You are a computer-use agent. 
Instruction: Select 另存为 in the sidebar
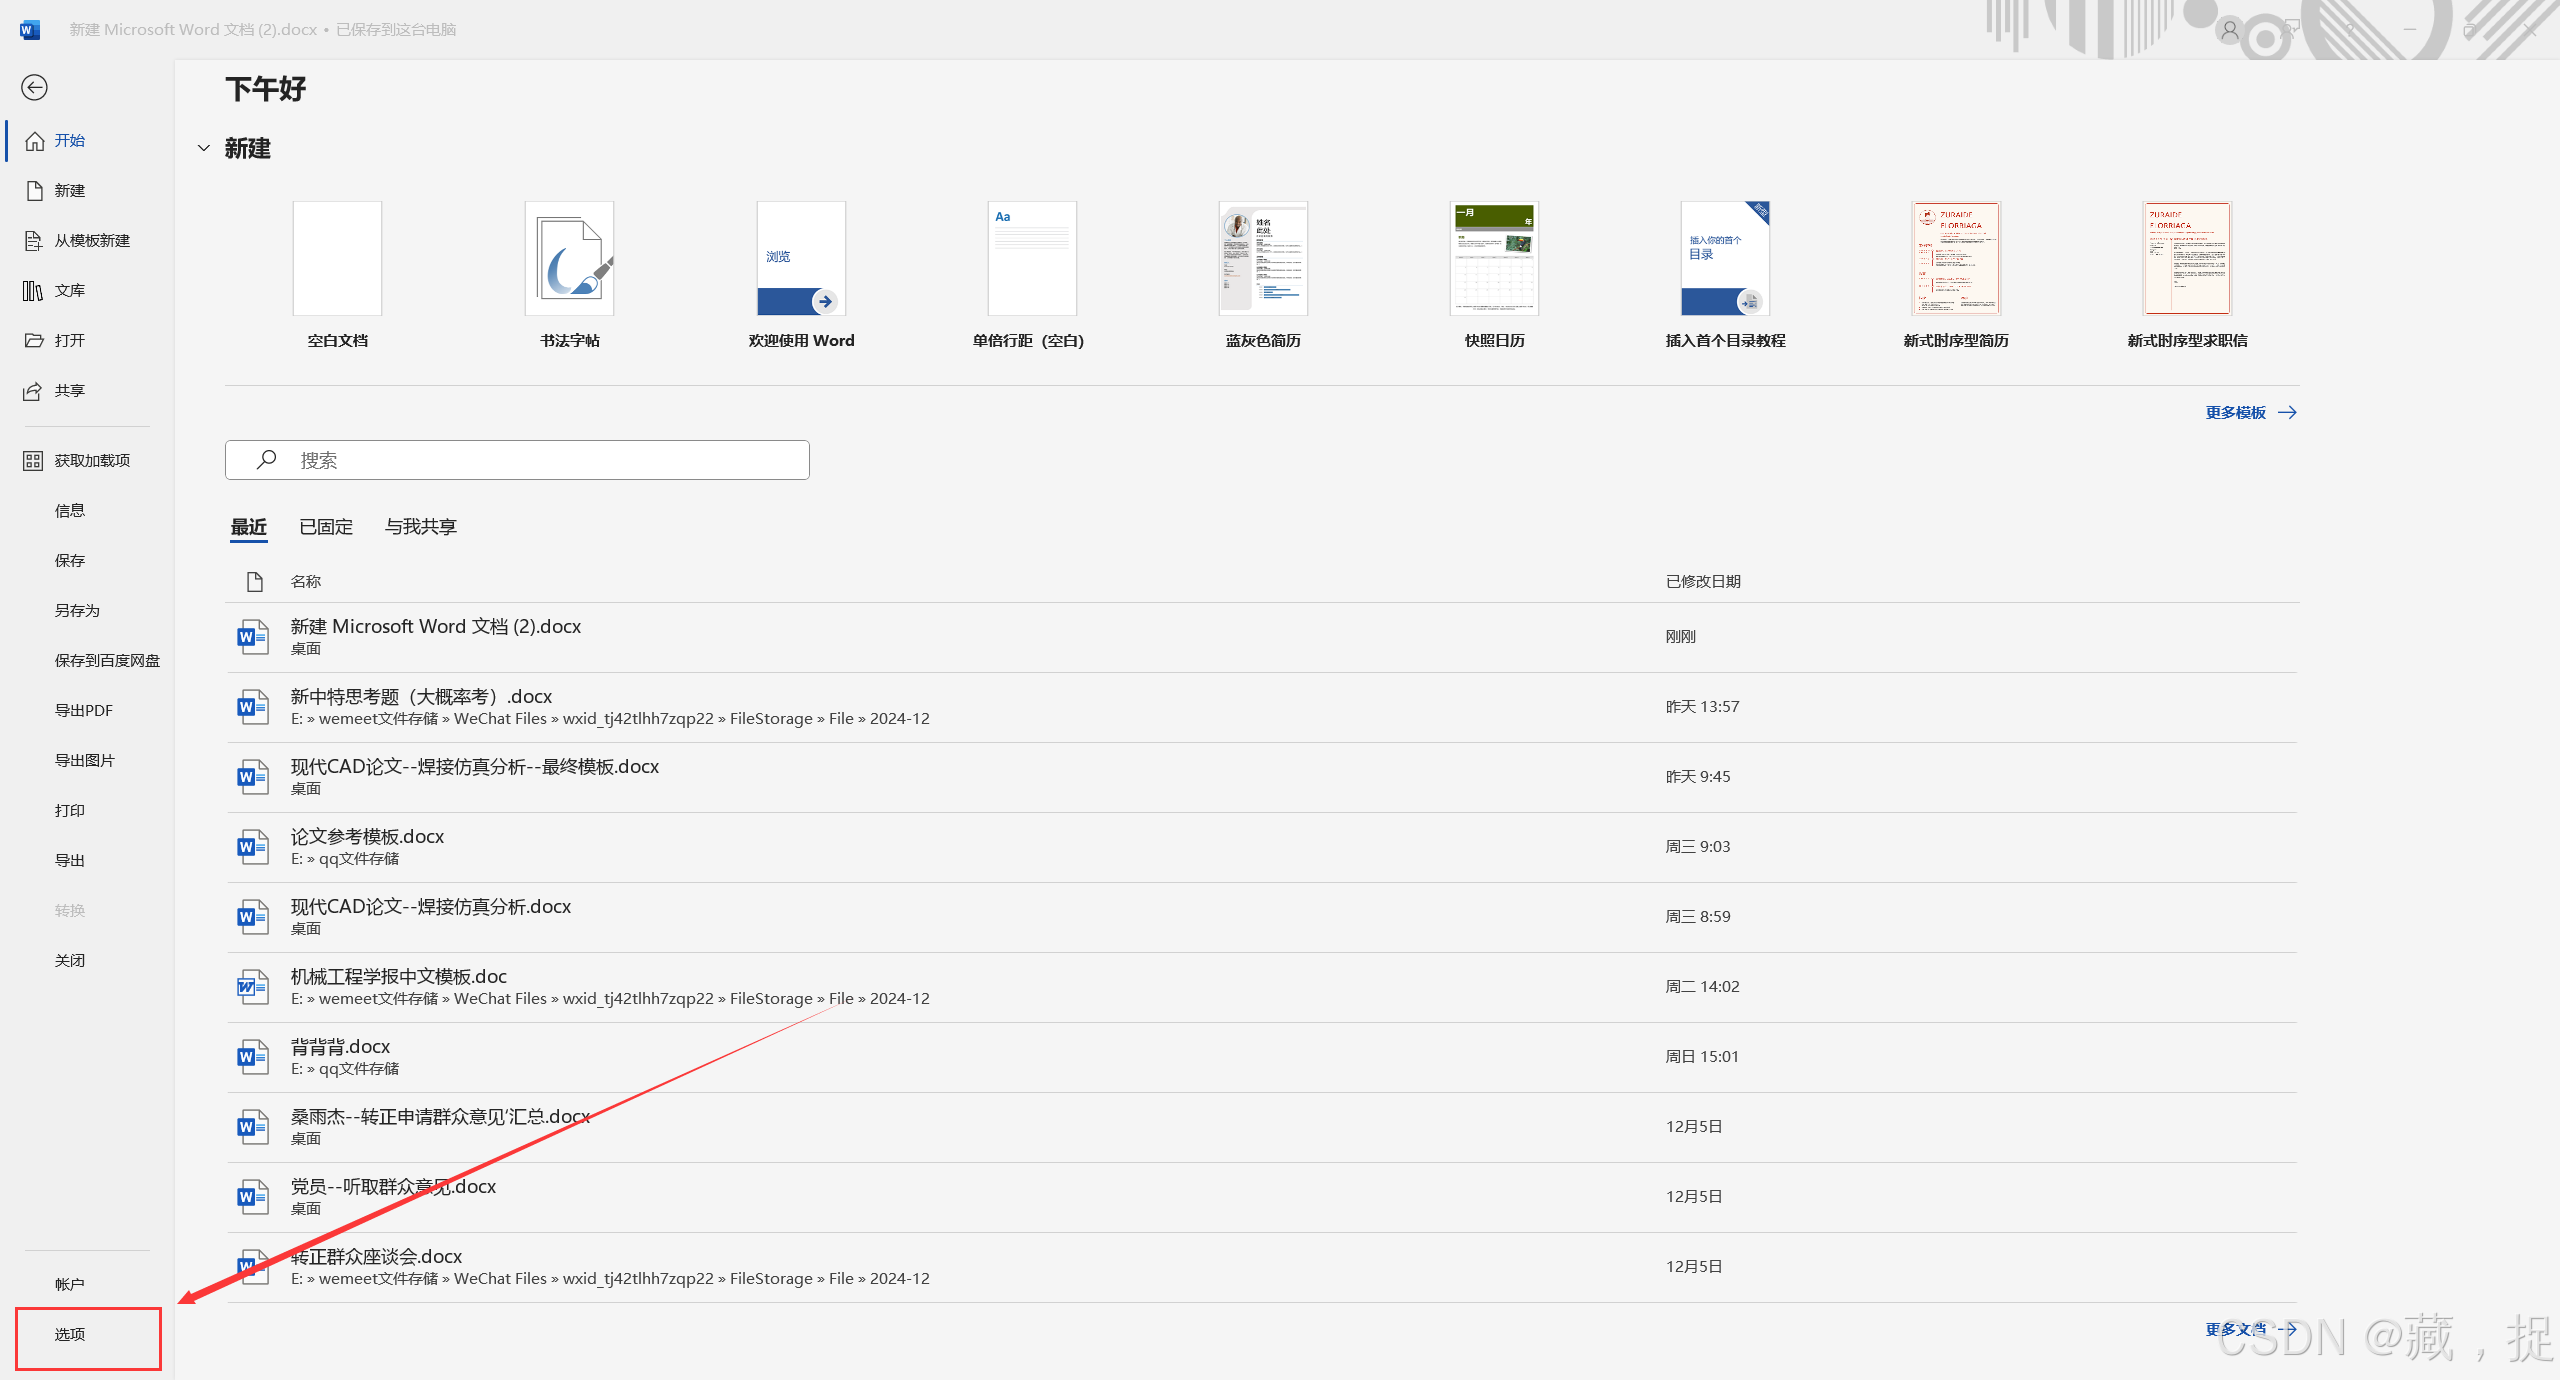pyautogui.click(x=77, y=611)
